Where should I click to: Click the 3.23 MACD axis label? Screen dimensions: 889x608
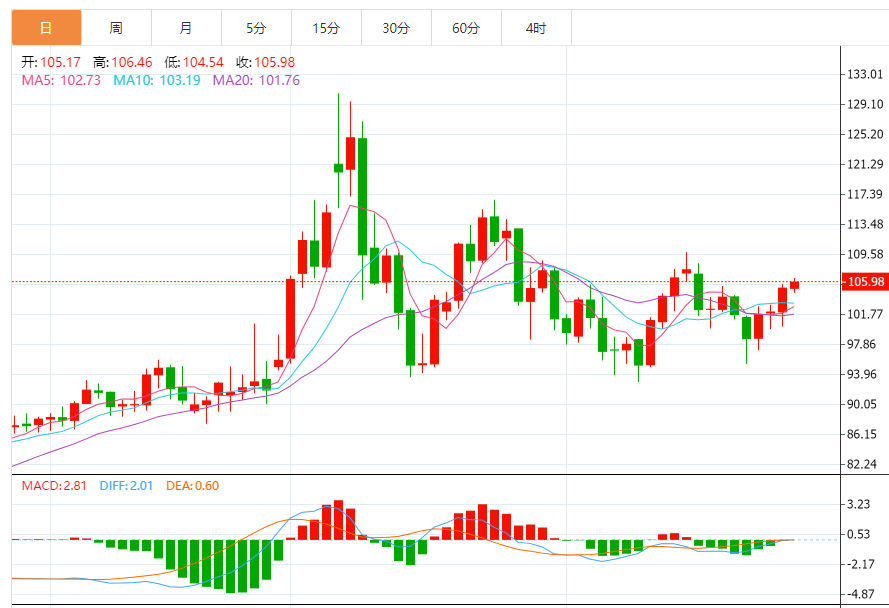click(x=858, y=504)
